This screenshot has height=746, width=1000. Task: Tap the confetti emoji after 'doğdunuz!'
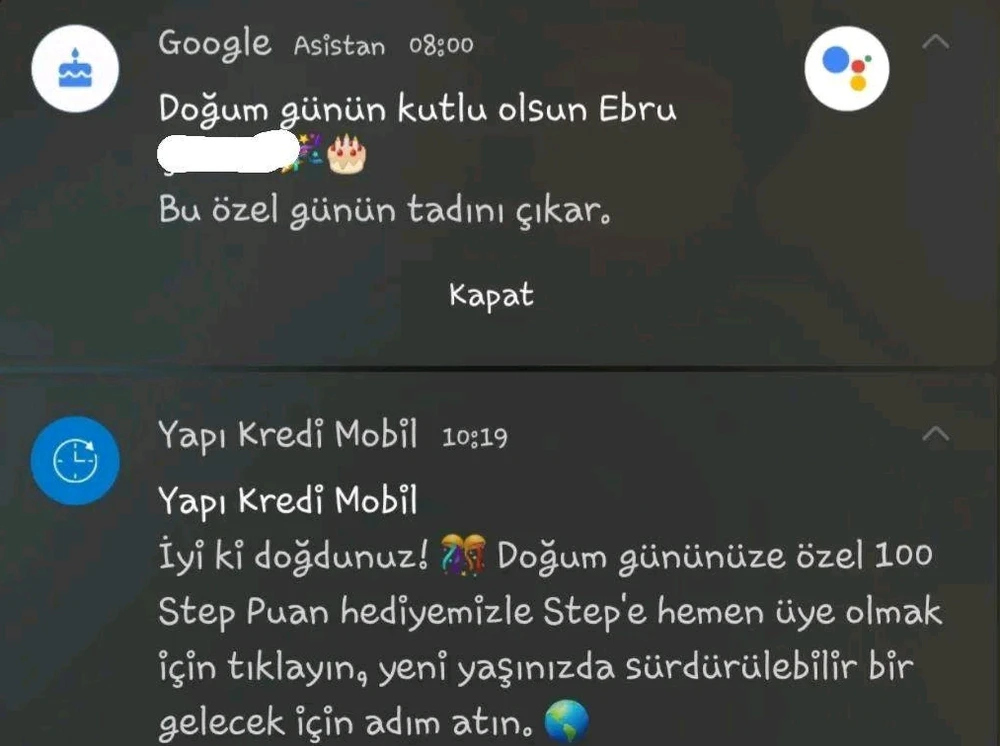(464, 554)
